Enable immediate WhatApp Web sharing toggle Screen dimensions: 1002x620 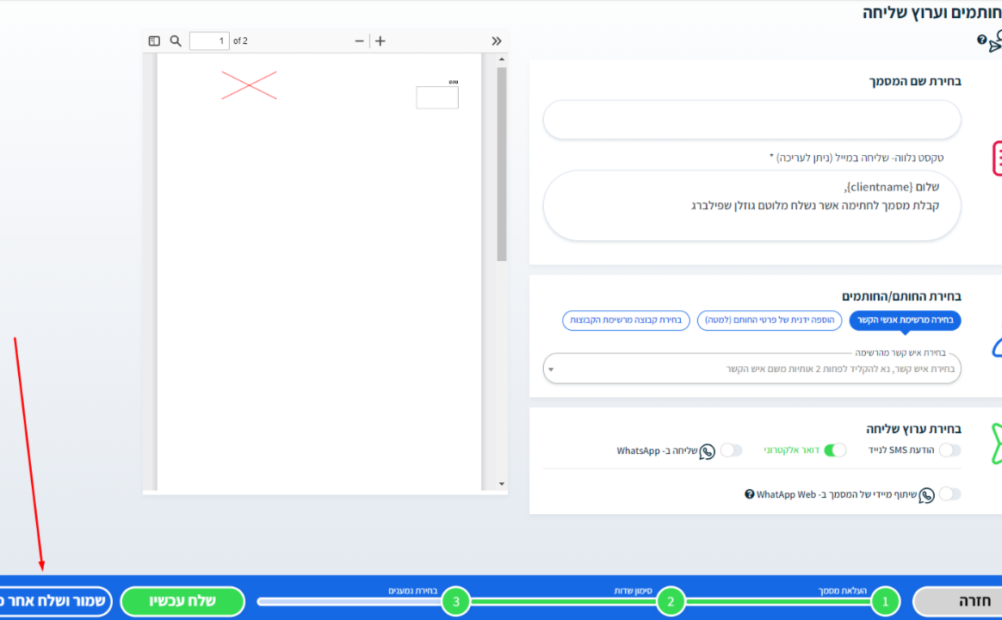[x=949, y=494]
